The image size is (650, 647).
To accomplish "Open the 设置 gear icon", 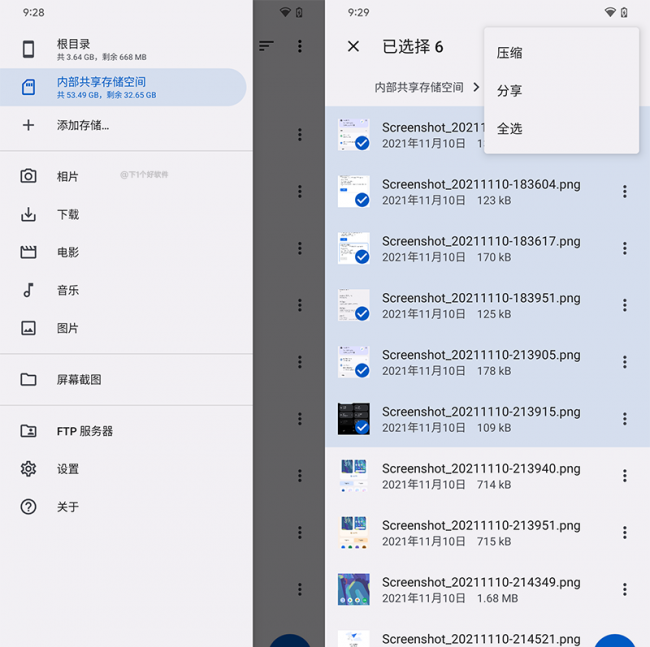I will coord(28,469).
